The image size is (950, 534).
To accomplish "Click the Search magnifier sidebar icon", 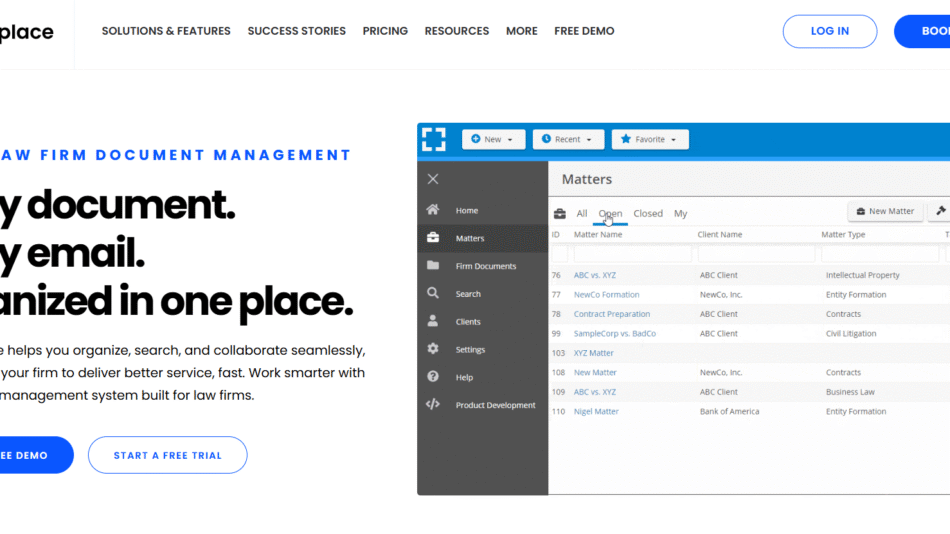I will click(x=433, y=294).
